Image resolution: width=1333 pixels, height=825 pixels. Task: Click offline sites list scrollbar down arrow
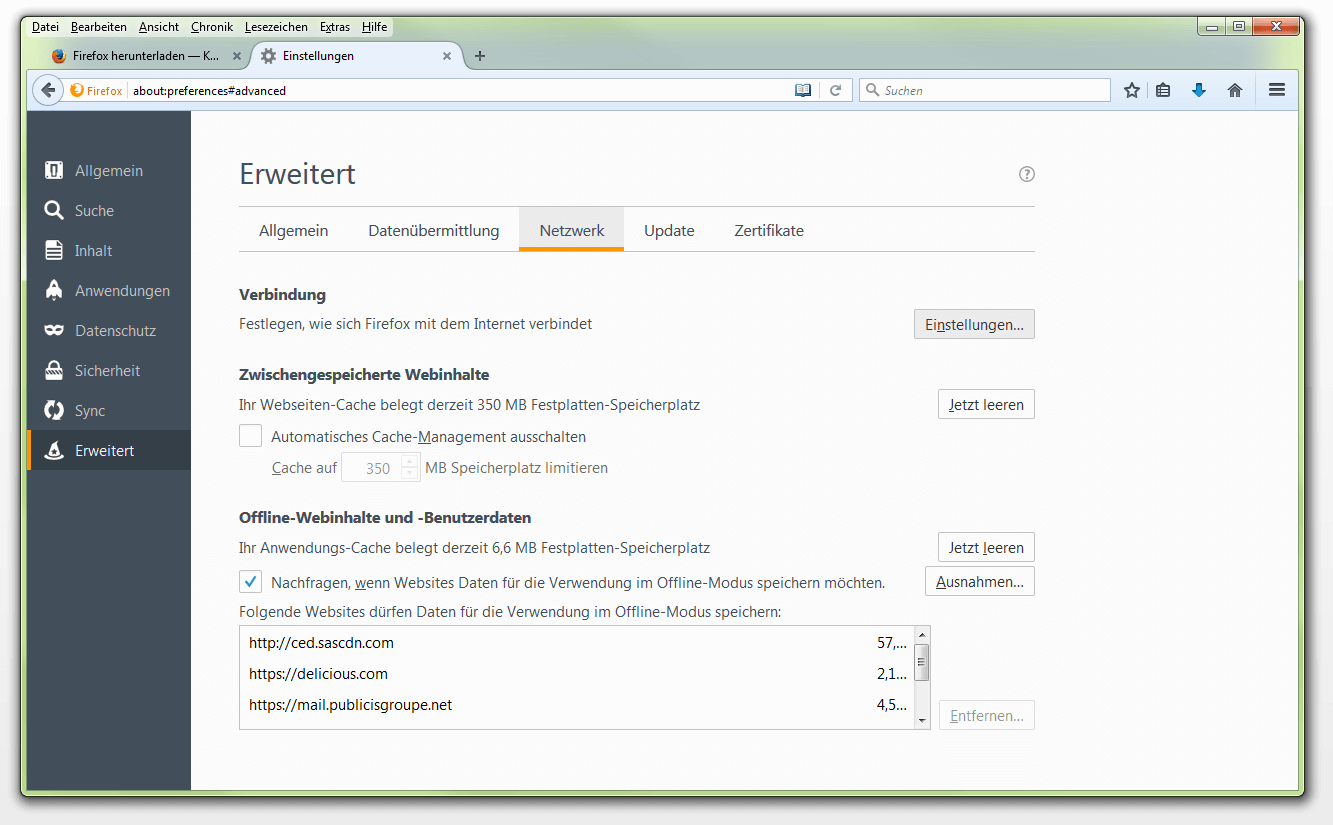[x=922, y=720]
